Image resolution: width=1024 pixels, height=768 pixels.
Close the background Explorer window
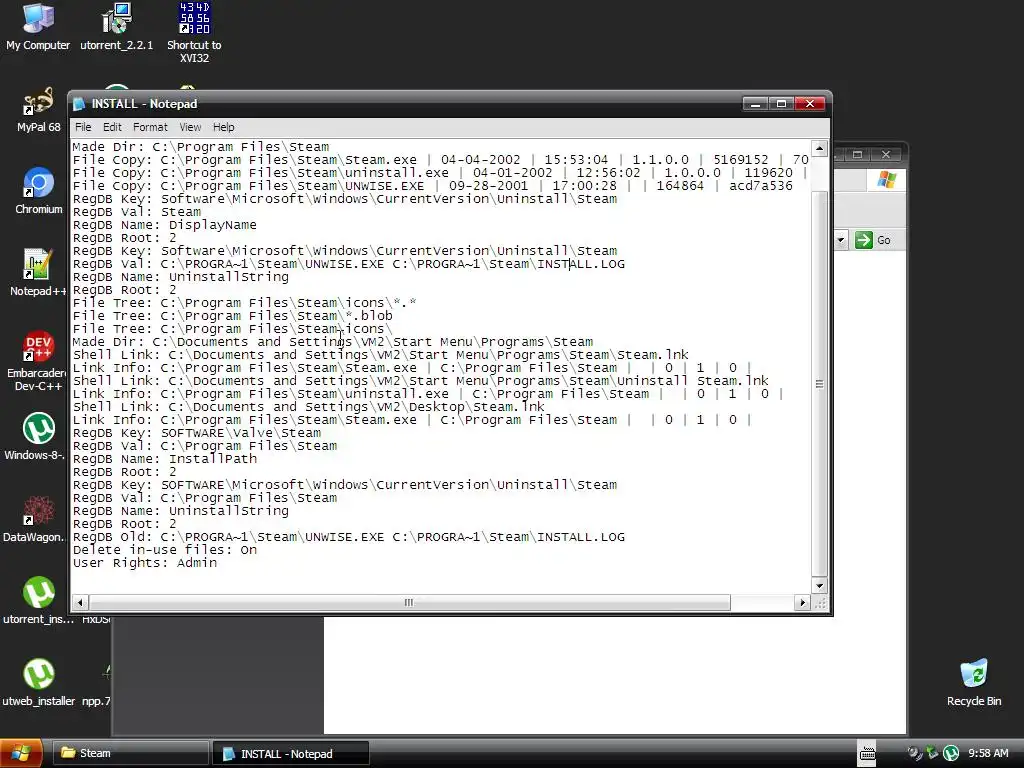pos(886,154)
